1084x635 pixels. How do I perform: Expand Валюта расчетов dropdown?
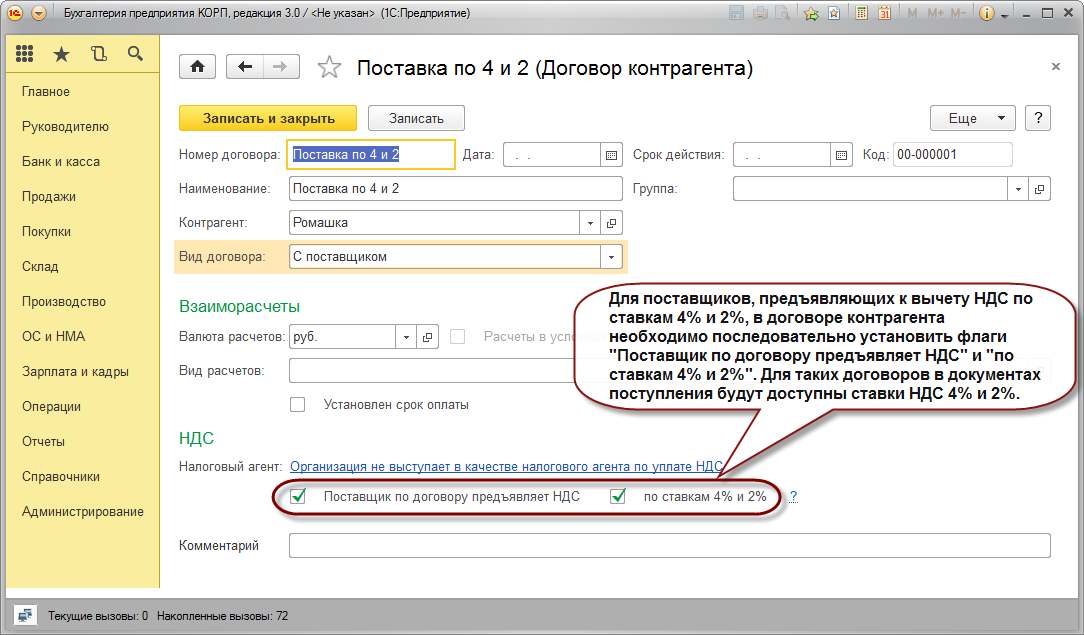[406, 337]
